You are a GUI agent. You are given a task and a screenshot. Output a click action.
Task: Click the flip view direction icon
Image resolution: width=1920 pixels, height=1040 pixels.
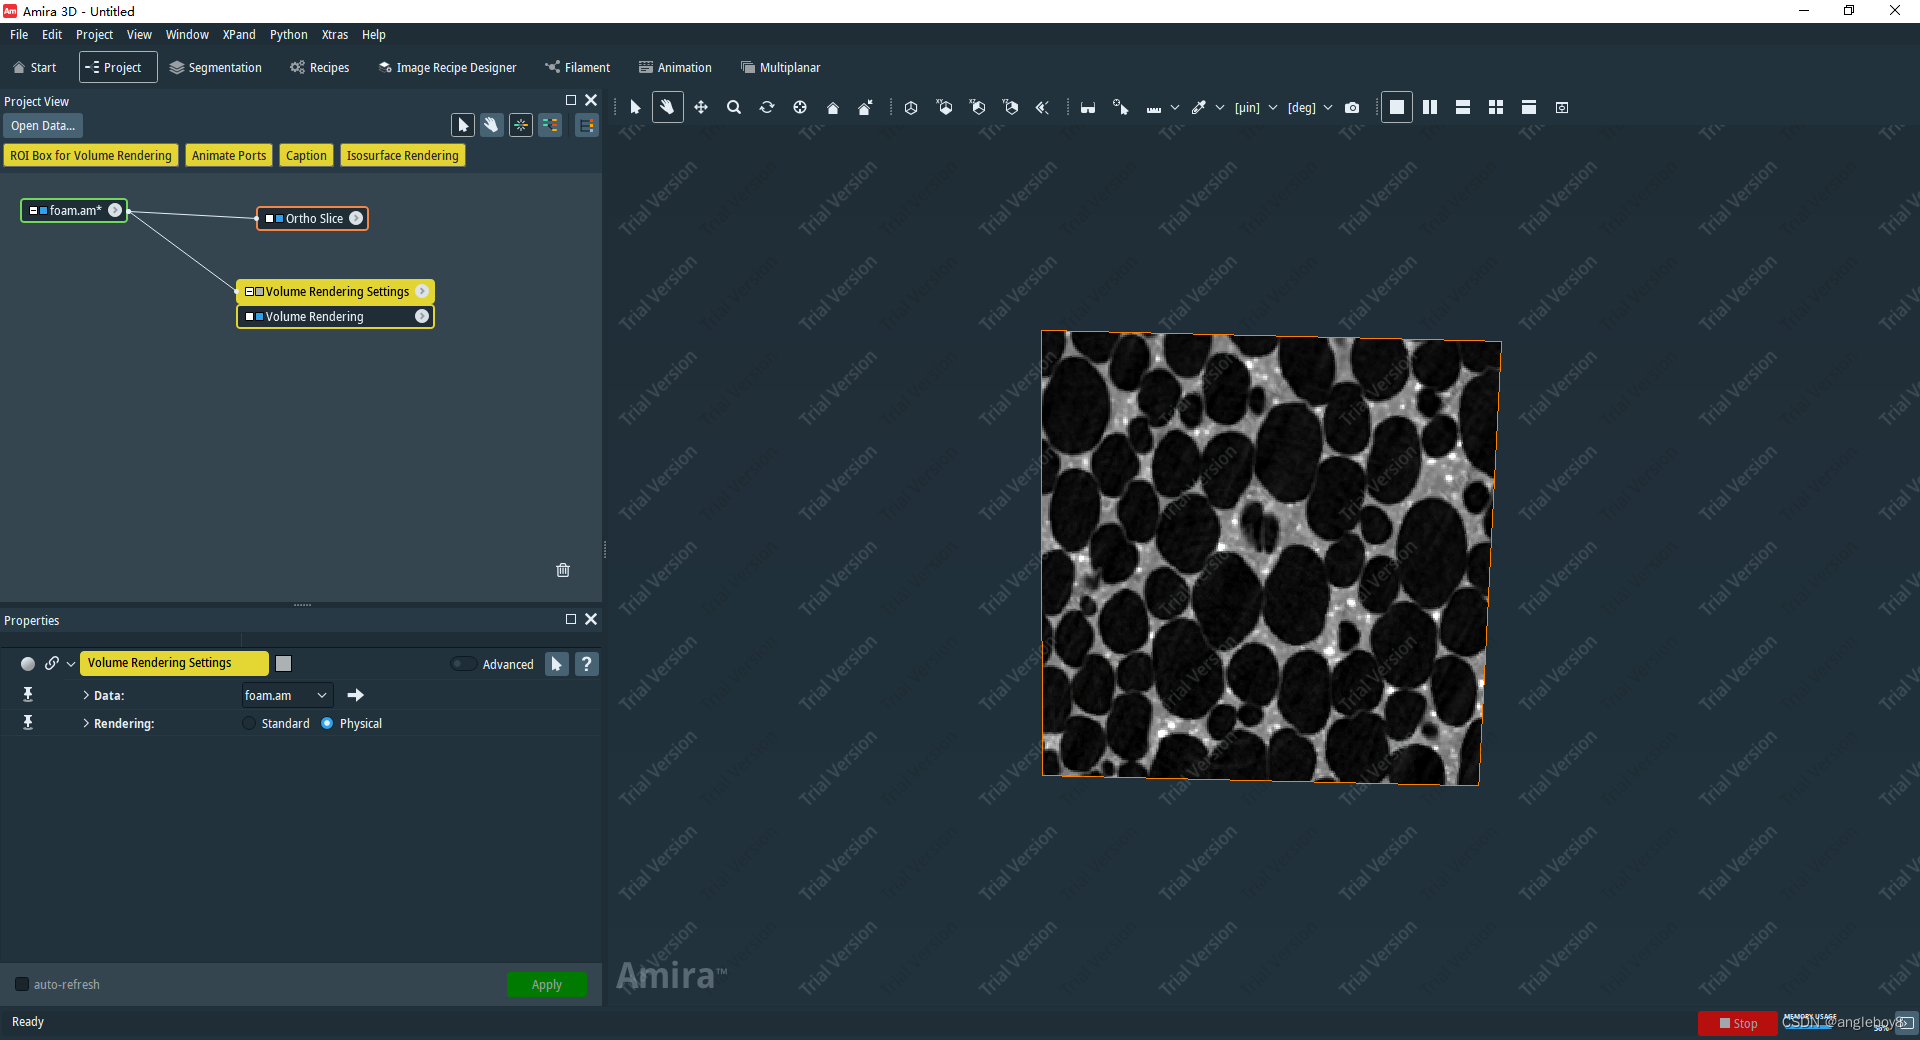1042,107
